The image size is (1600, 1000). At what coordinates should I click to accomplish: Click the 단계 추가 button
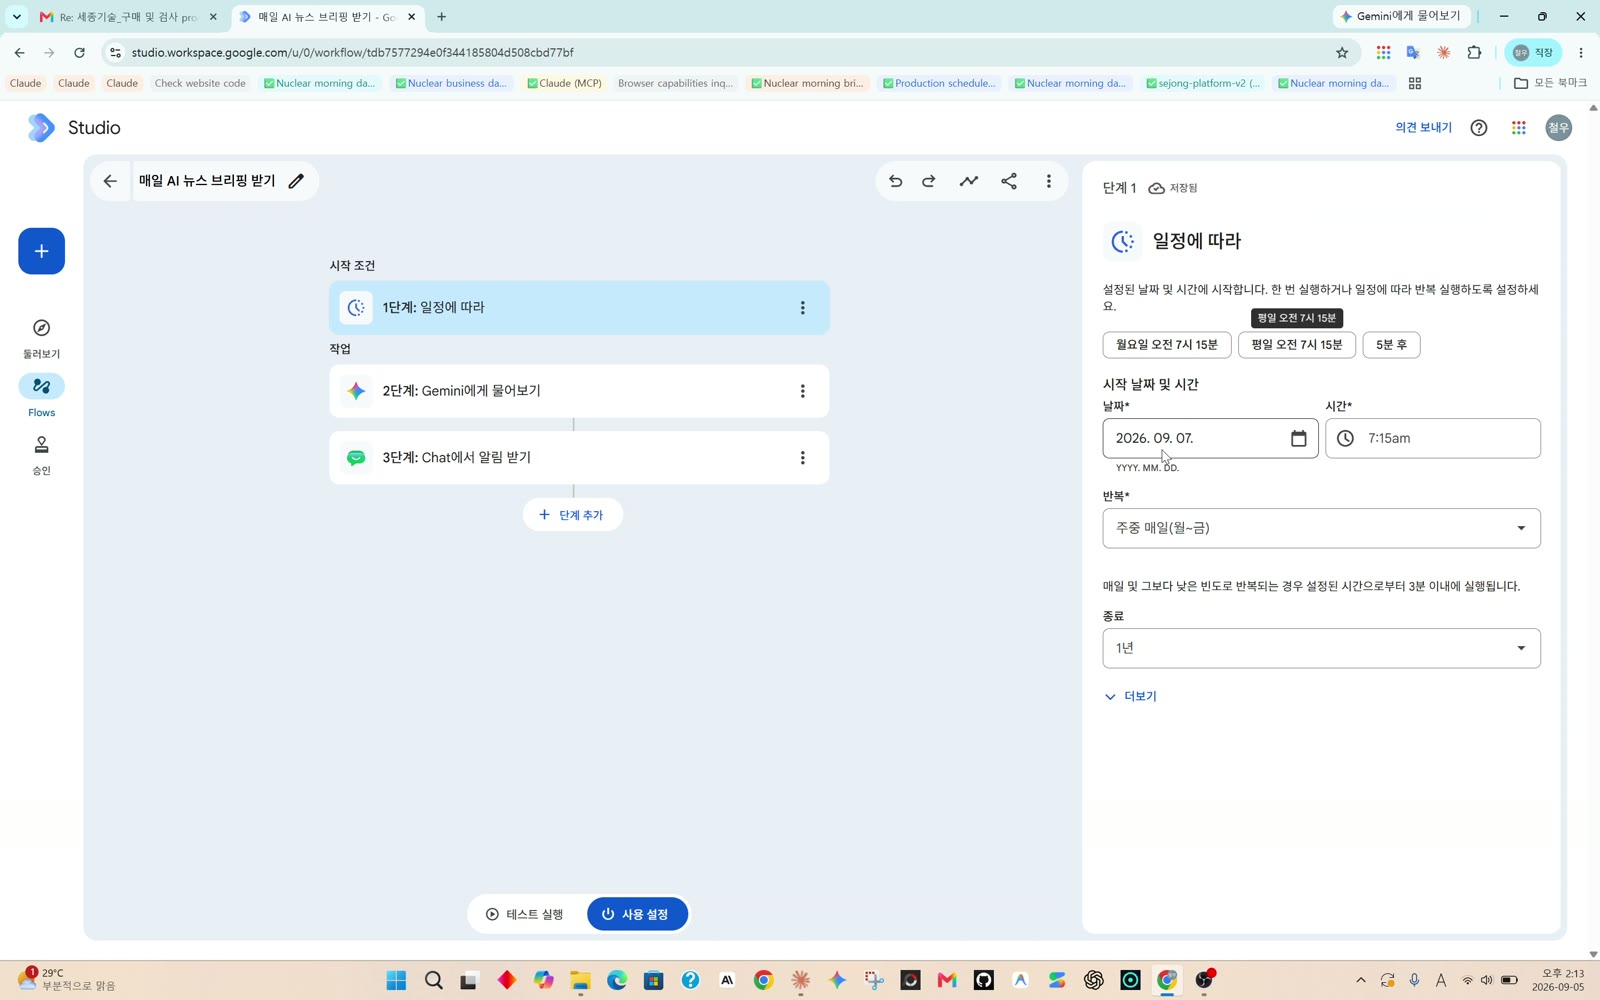[572, 515]
